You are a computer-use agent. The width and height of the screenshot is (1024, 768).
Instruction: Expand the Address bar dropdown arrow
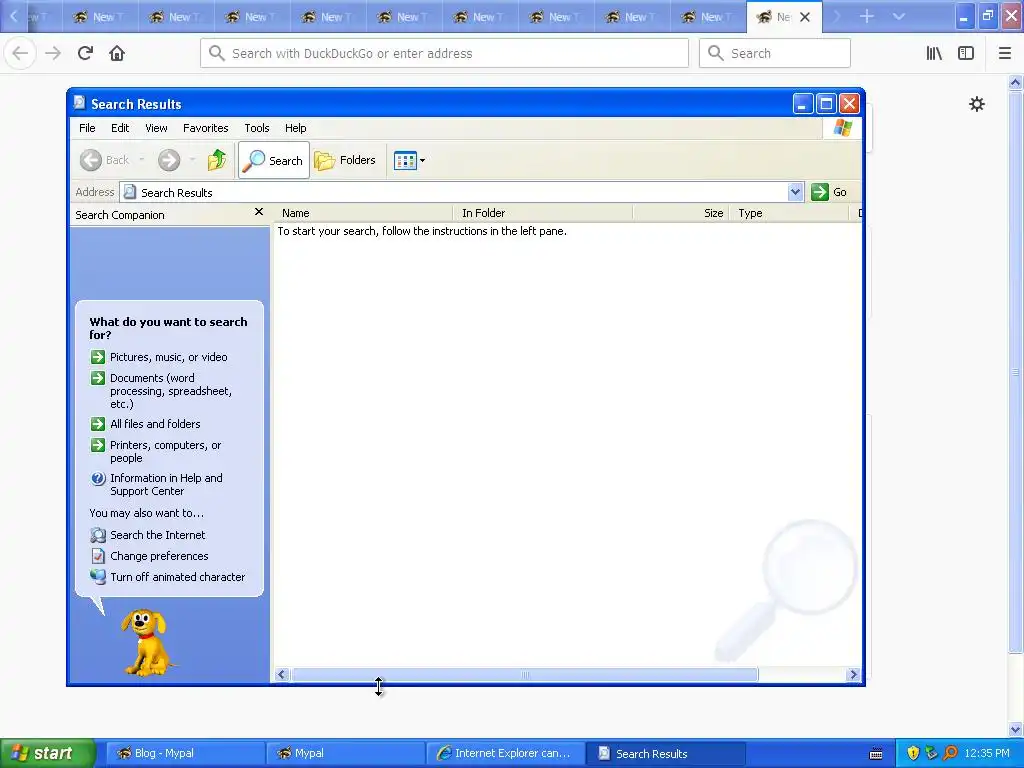(x=795, y=192)
